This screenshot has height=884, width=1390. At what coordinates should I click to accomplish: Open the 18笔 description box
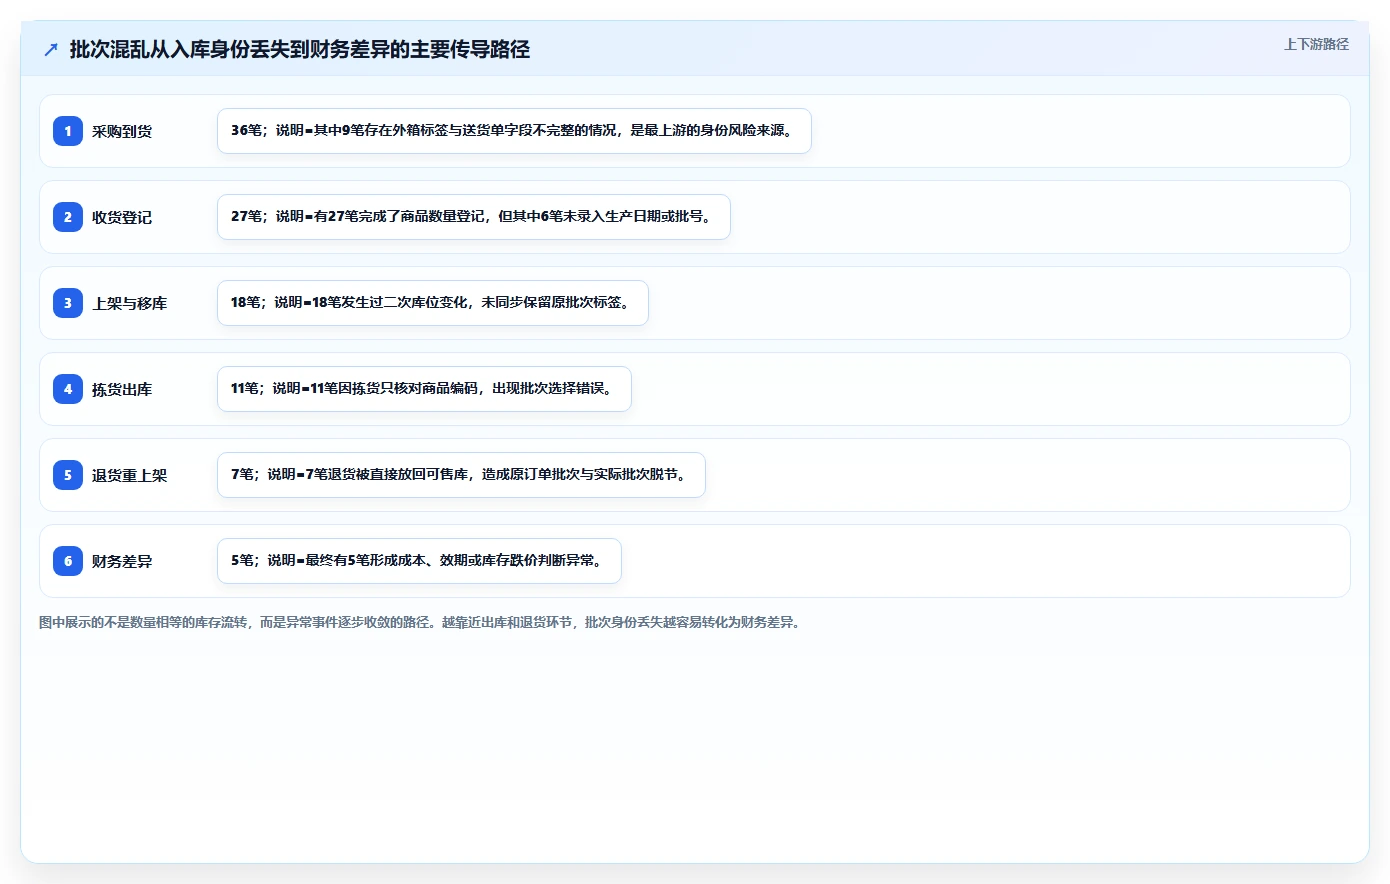click(433, 303)
